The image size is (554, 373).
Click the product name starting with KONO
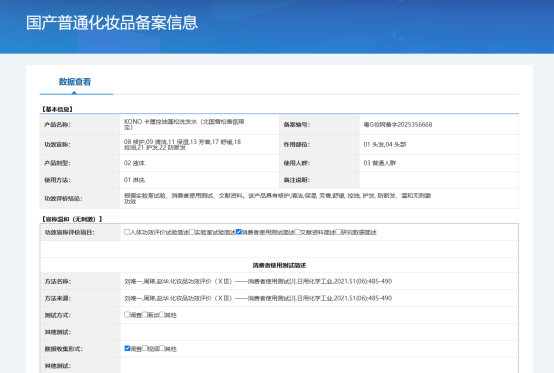[184, 124]
